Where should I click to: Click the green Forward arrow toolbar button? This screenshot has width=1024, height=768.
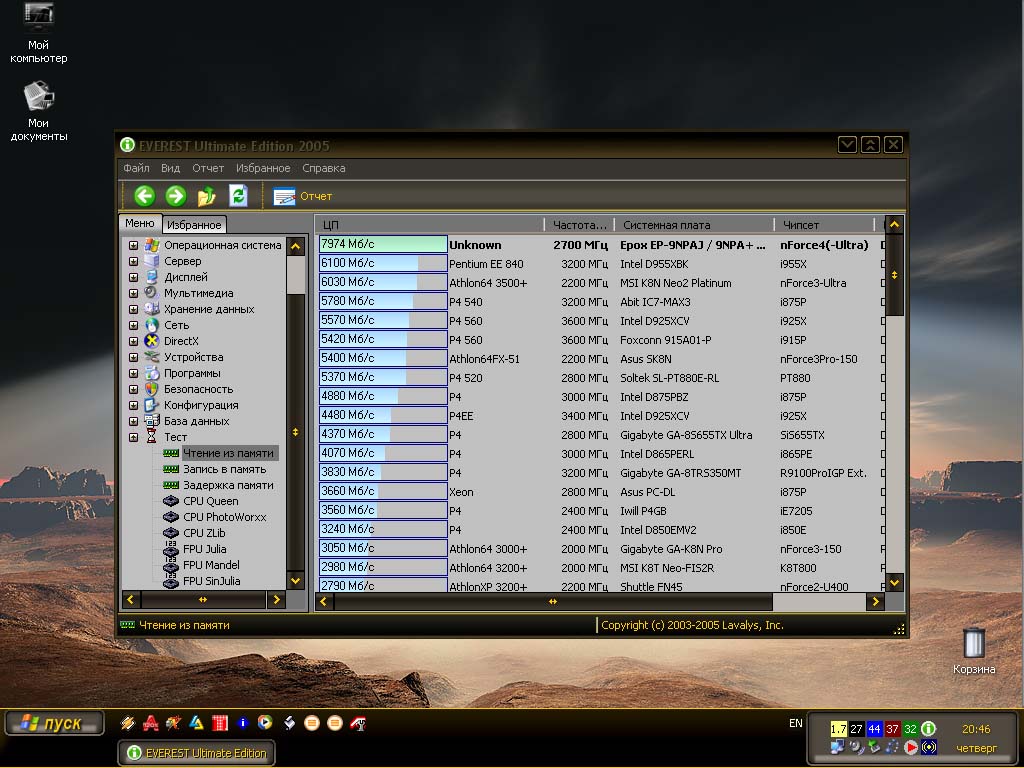(x=175, y=196)
